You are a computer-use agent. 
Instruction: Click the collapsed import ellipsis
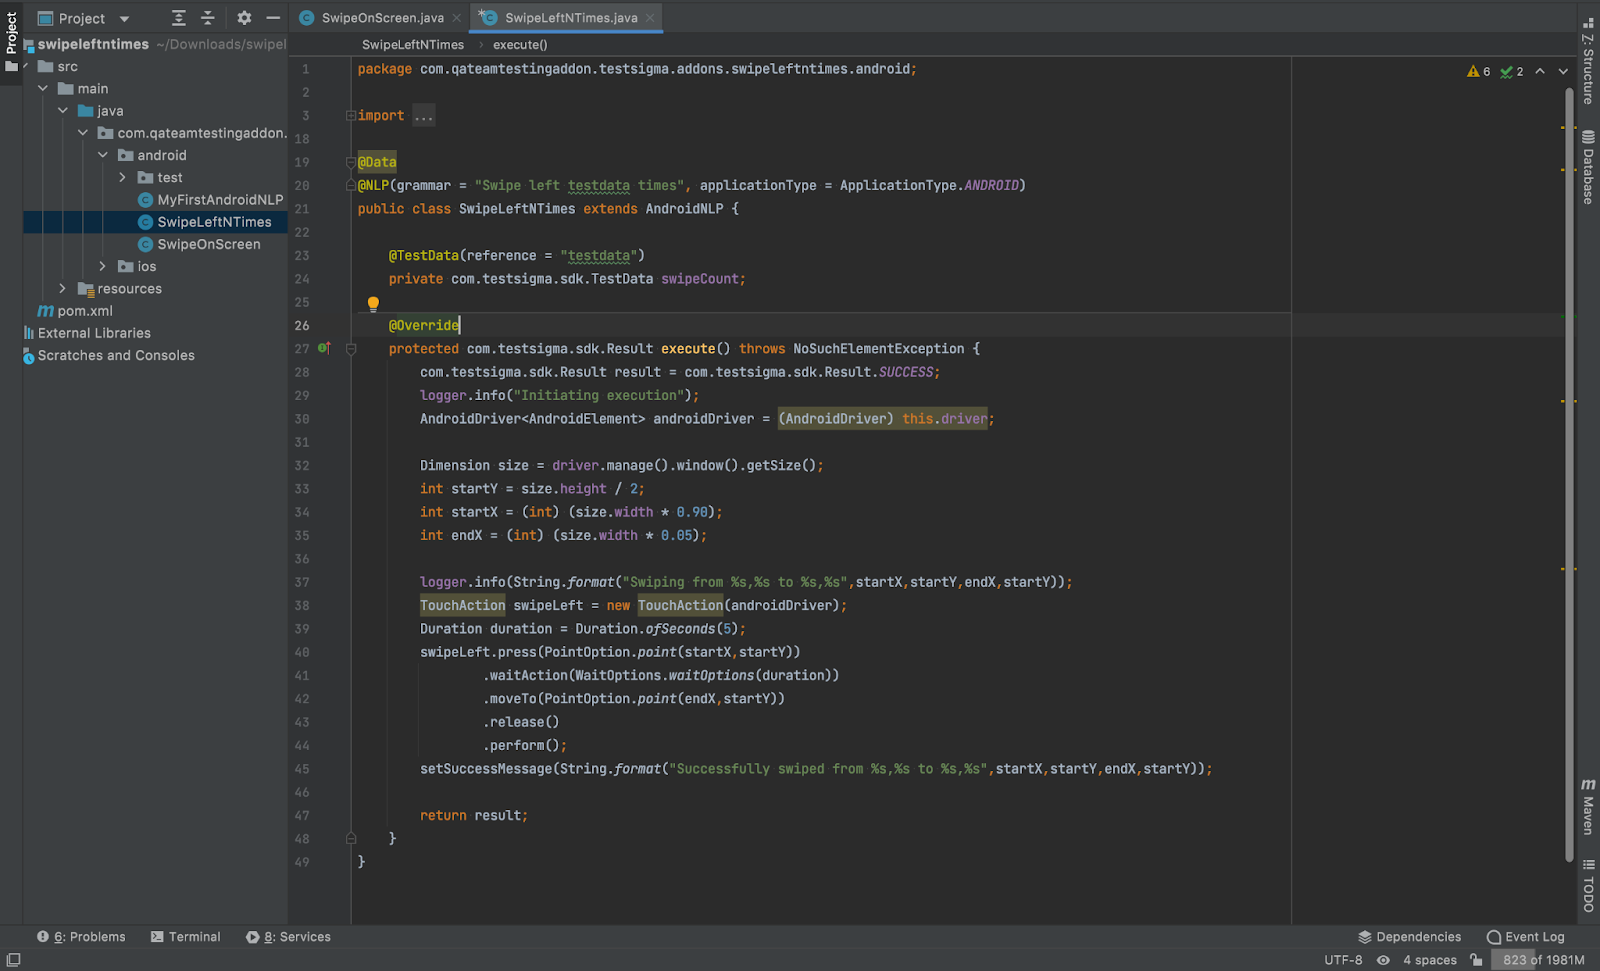pos(424,116)
